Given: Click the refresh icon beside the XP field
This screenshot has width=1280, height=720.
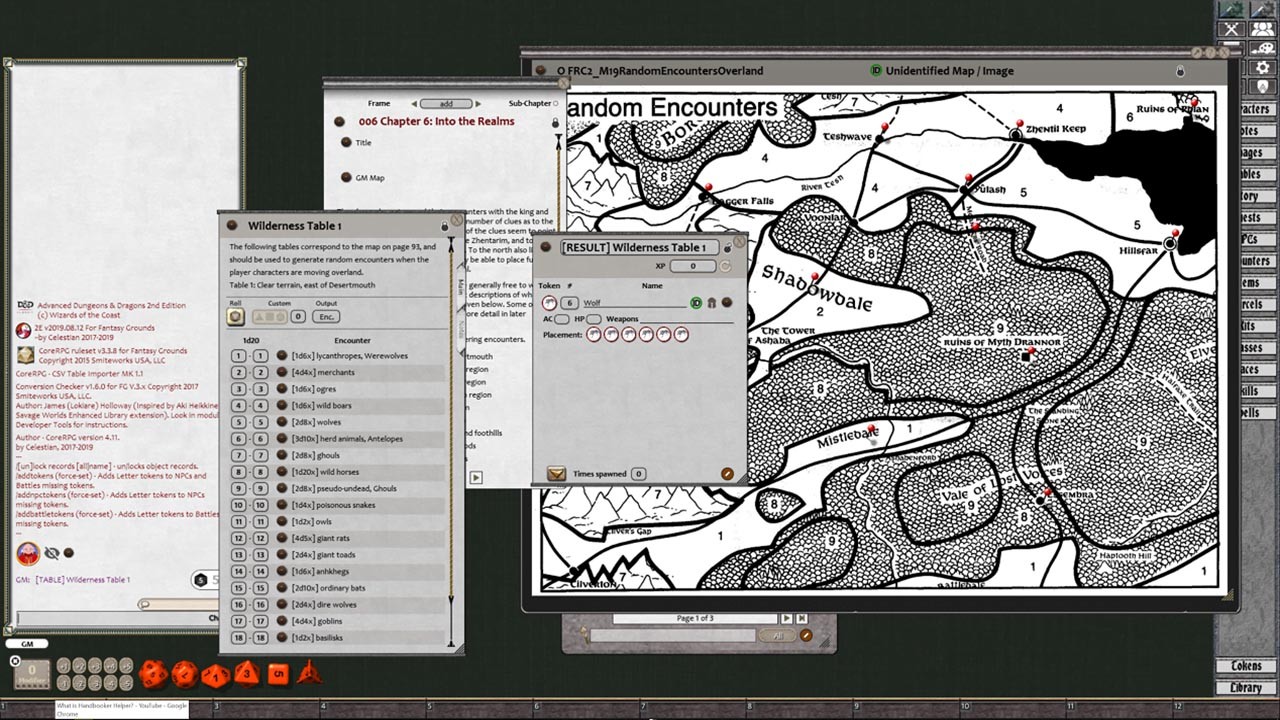Looking at the screenshot, I should click(x=725, y=266).
